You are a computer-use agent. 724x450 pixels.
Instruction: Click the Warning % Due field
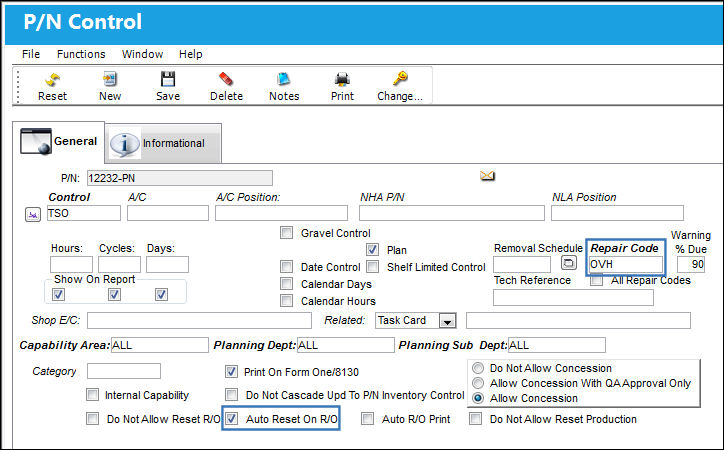coord(691,264)
